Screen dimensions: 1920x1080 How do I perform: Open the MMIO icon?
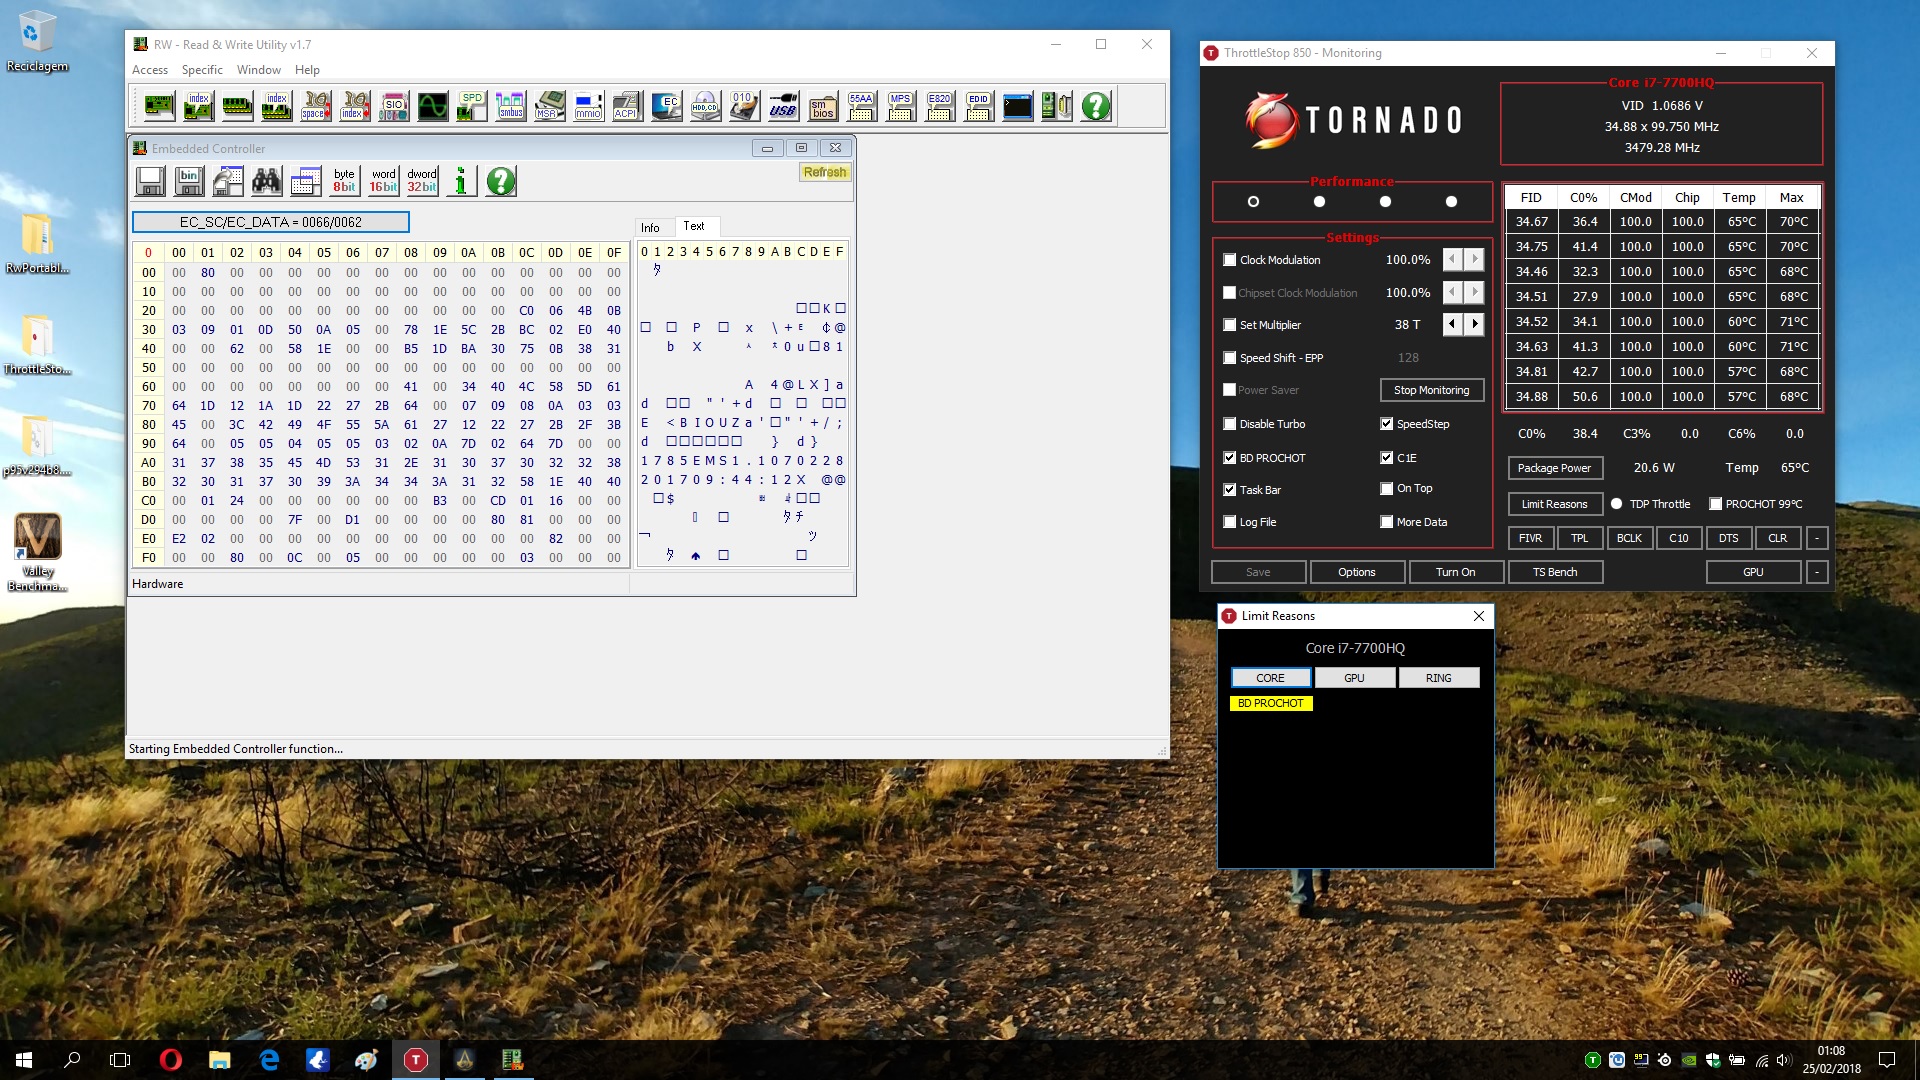tap(588, 105)
